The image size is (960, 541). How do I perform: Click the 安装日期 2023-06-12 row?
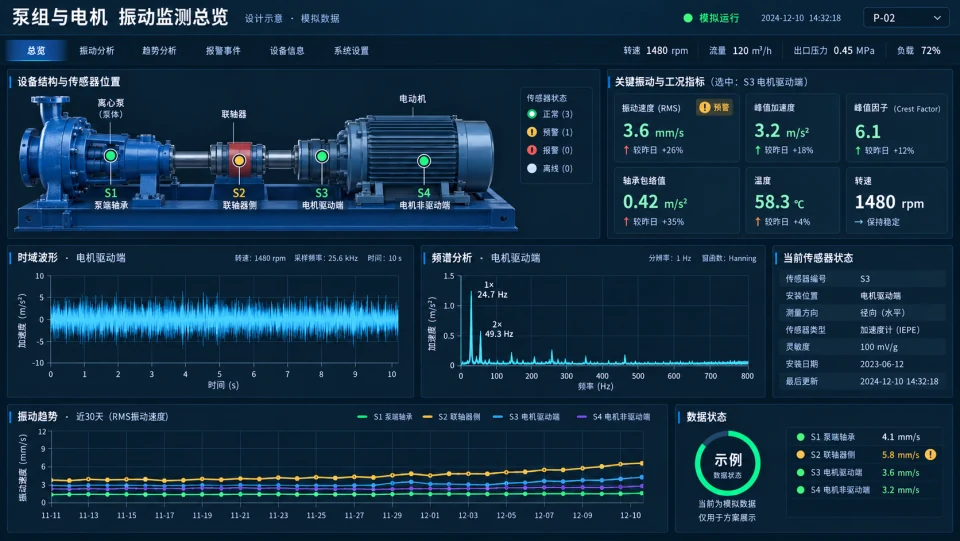pos(863,364)
